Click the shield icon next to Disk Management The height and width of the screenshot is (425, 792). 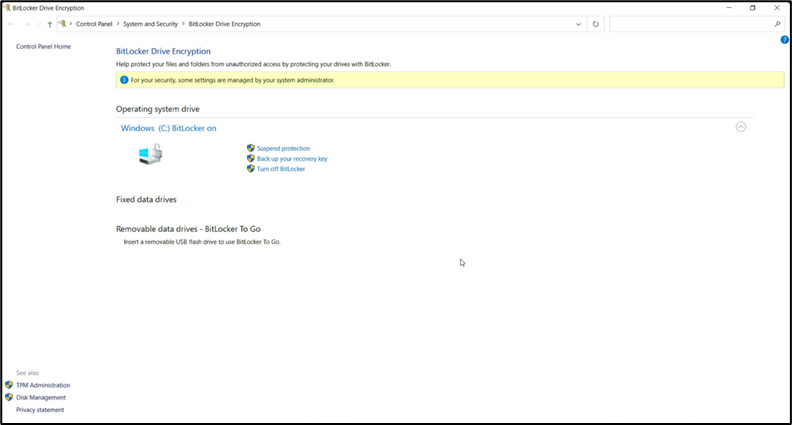point(9,397)
